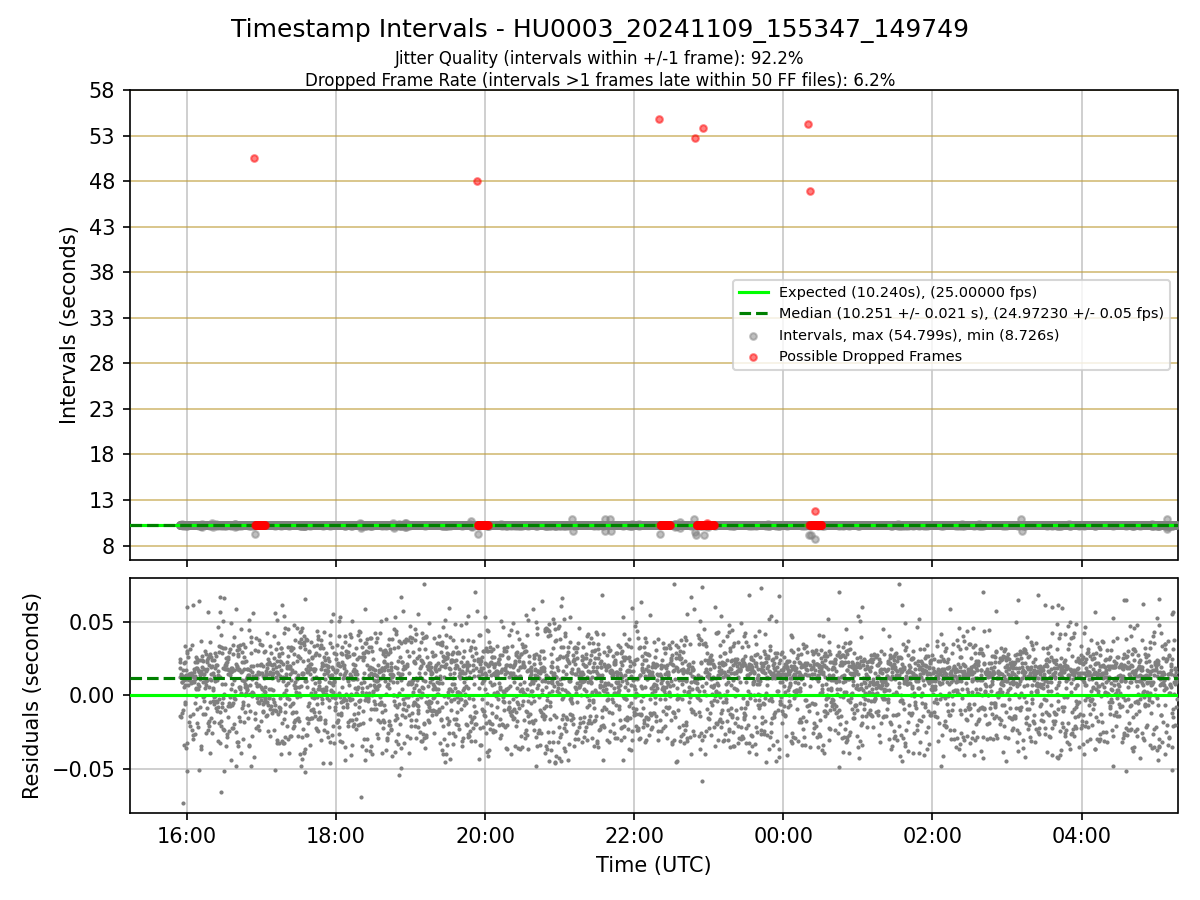Click the highest red point near 55 seconds after 22:00
Screen dimensions: 1200x900
pyautogui.click(x=659, y=119)
